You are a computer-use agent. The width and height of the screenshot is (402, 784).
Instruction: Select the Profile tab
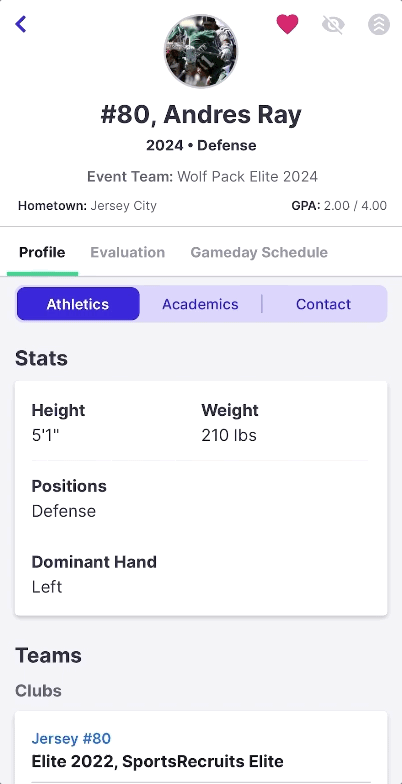point(42,252)
